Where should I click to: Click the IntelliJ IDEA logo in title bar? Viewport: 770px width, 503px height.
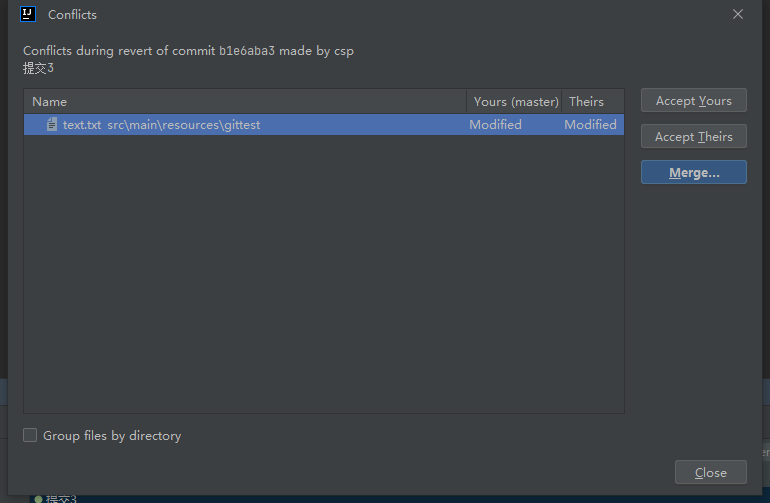28,14
